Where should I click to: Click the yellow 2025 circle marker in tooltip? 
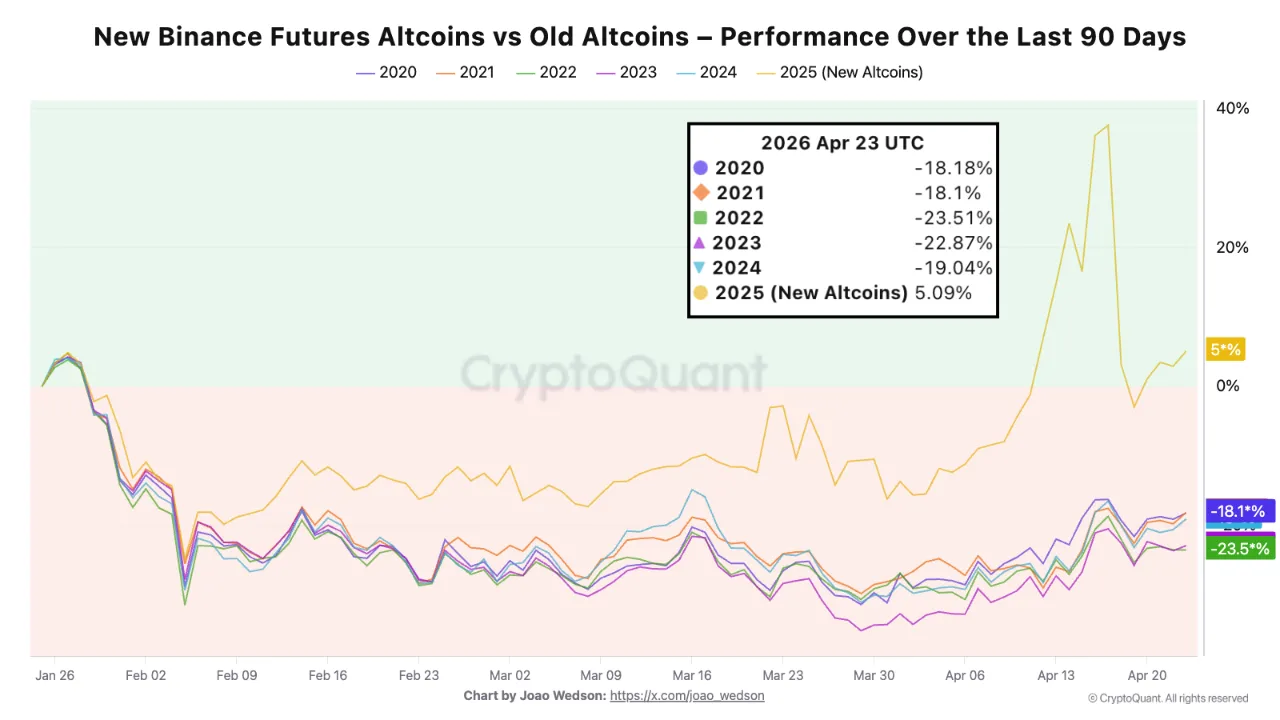click(700, 293)
